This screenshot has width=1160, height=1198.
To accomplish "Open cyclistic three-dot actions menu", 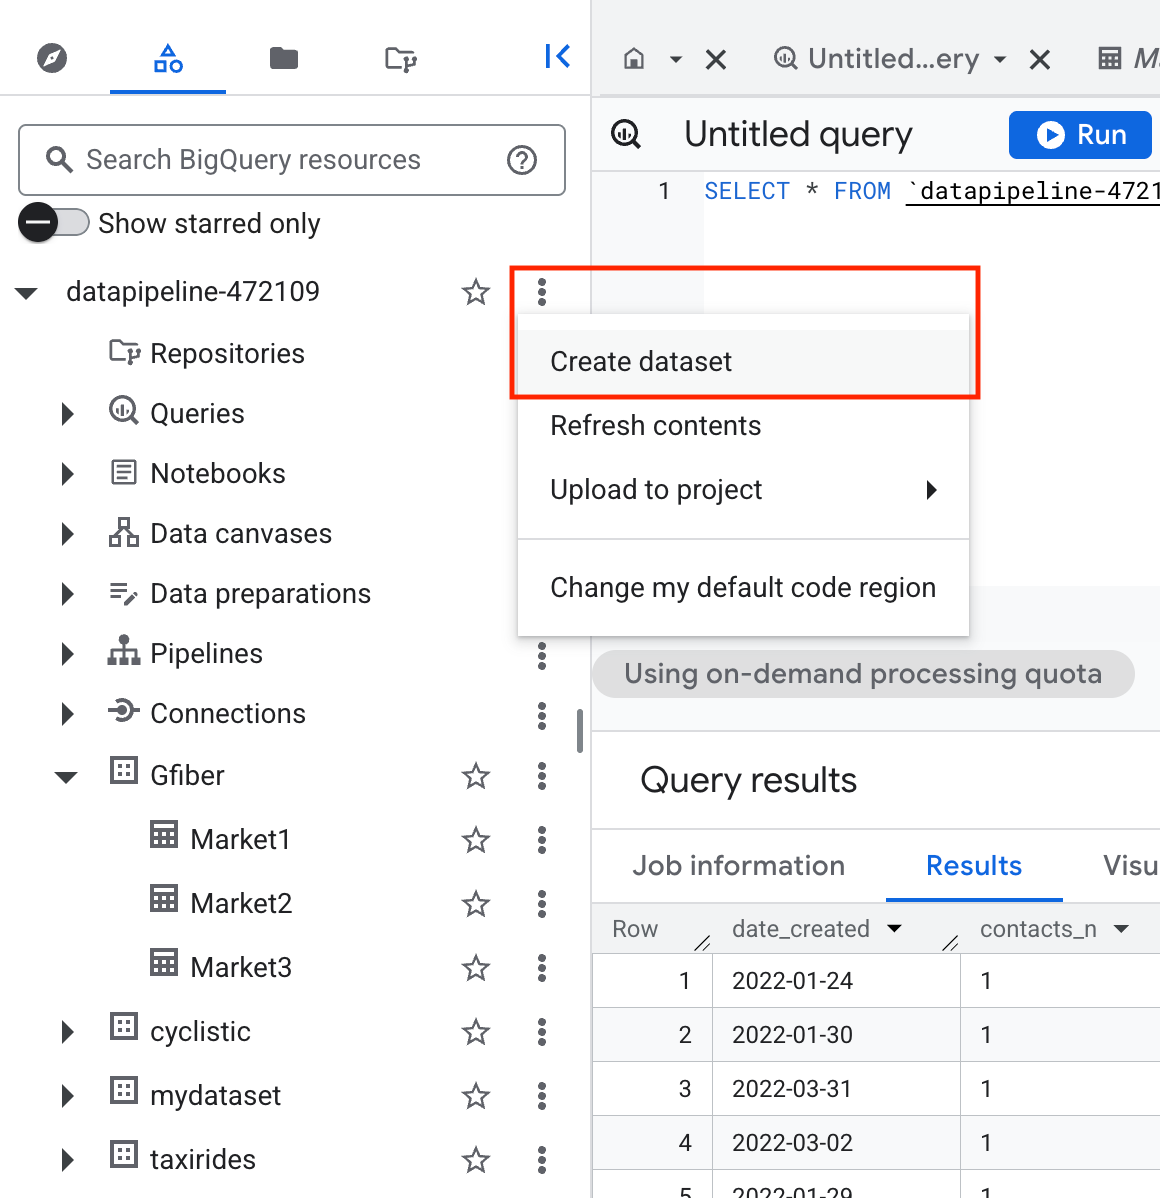I will [x=542, y=1033].
